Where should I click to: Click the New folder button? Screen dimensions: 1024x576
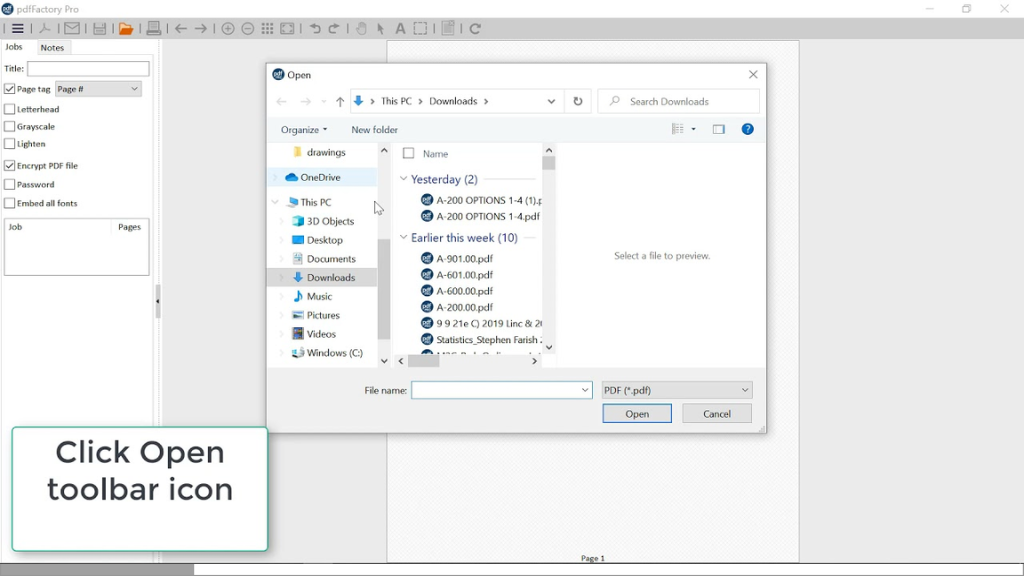pos(374,130)
